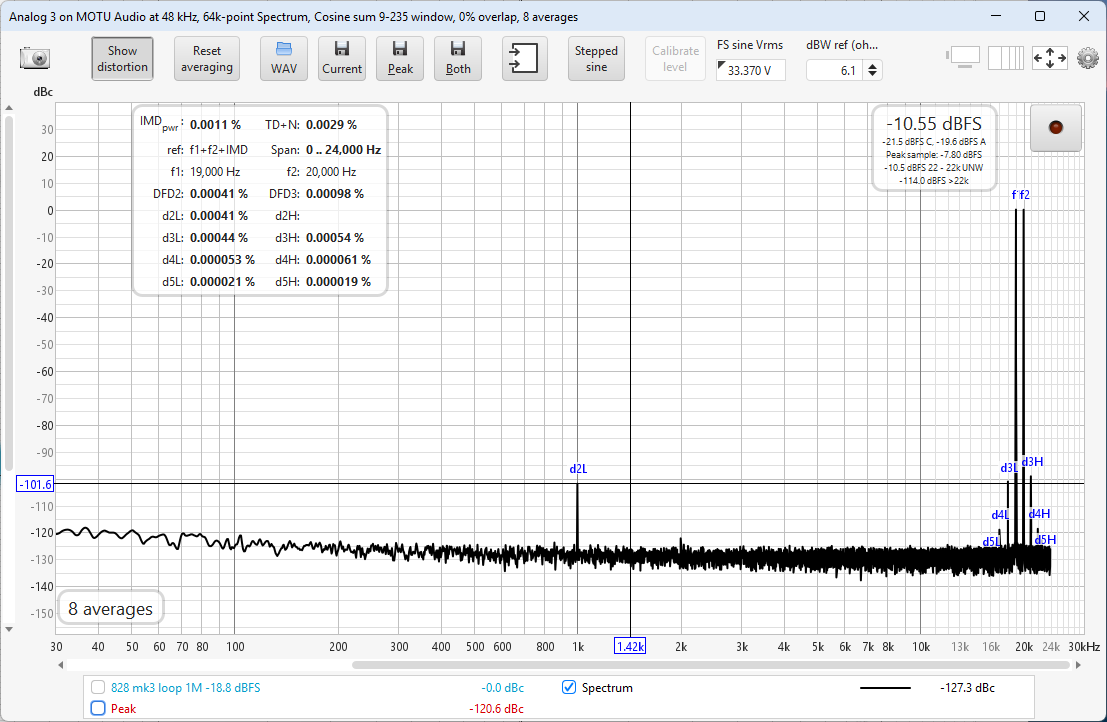Toggle the 828 mk3 loop trace checkbox
This screenshot has height=722, width=1107.
98,687
